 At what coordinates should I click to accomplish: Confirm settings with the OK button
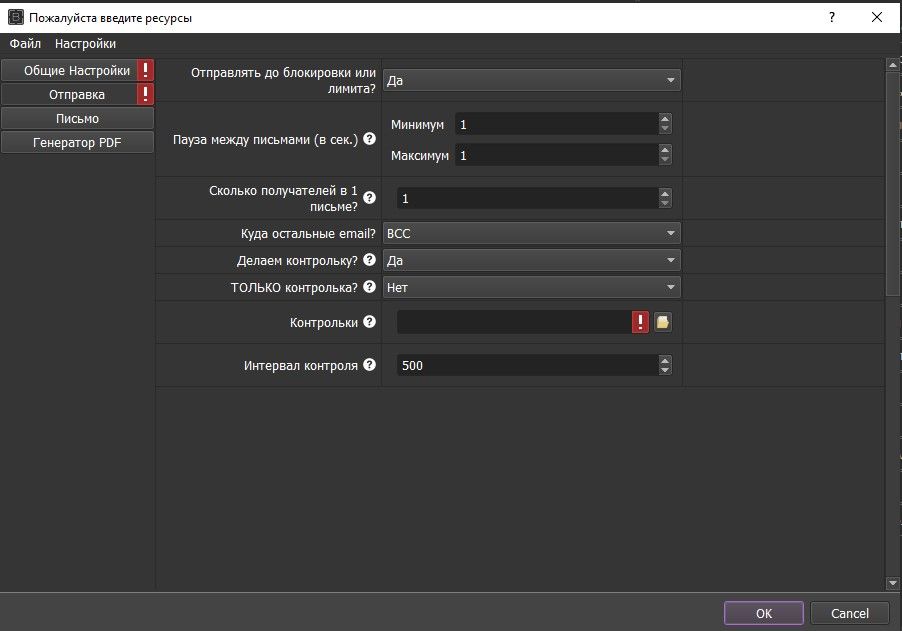point(763,613)
